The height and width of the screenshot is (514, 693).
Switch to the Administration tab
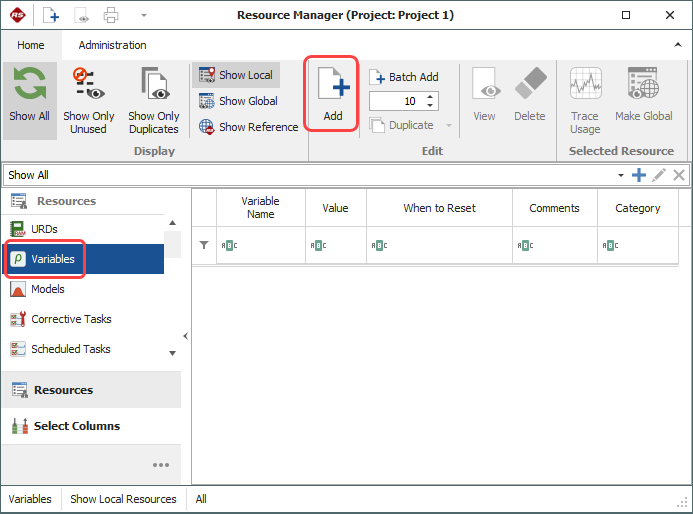(x=112, y=45)
